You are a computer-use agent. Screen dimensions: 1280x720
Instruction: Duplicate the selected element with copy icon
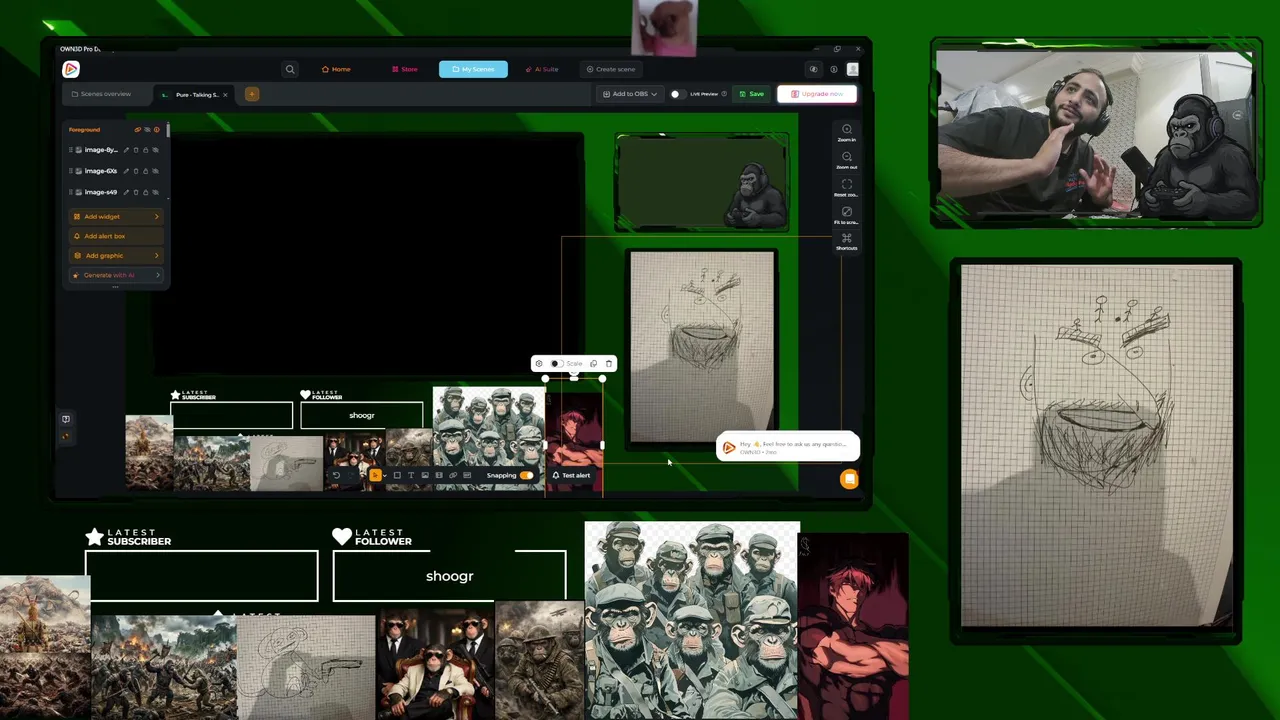[593, 364]
